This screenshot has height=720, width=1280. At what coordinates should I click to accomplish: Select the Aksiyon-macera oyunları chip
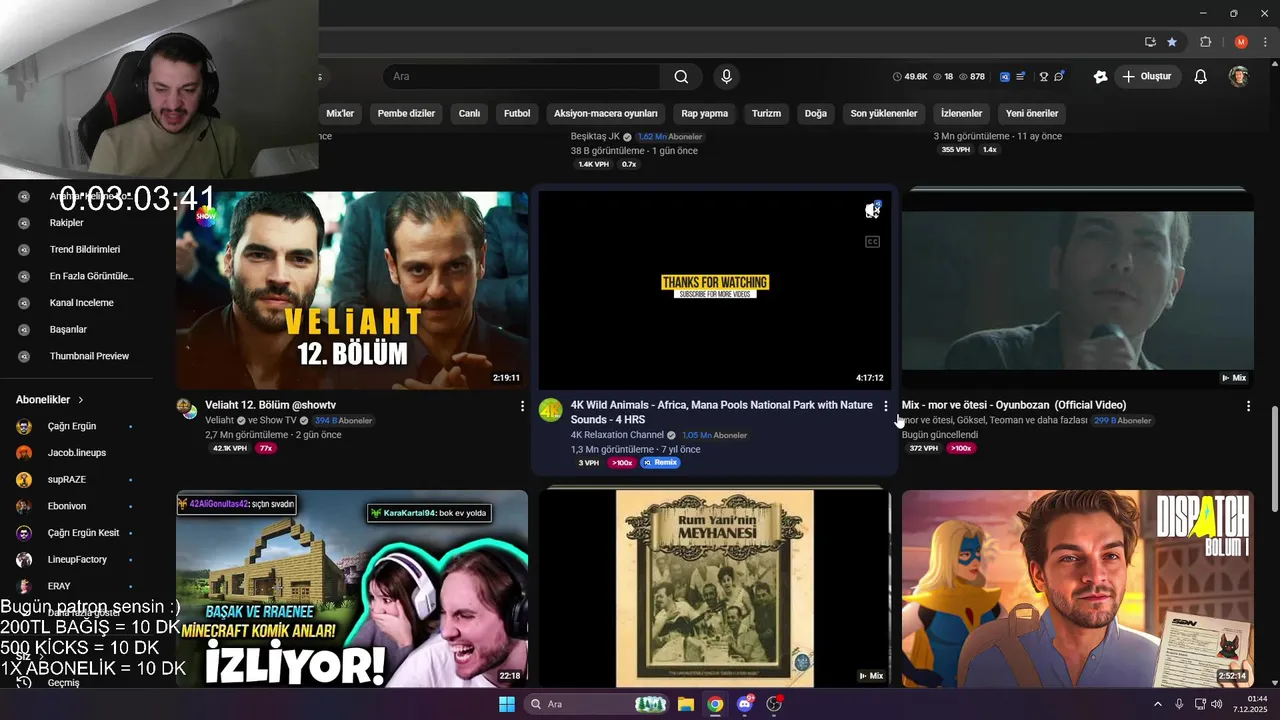[606, 113]
